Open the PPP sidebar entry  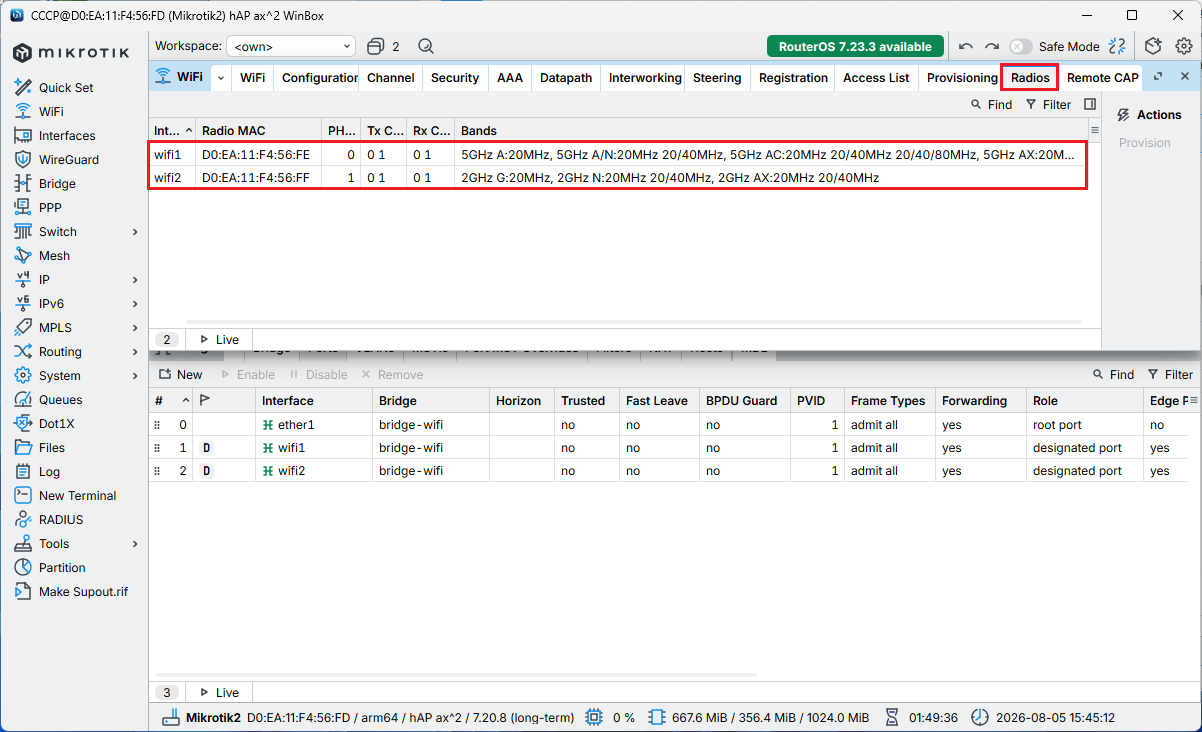pos(50,207)
